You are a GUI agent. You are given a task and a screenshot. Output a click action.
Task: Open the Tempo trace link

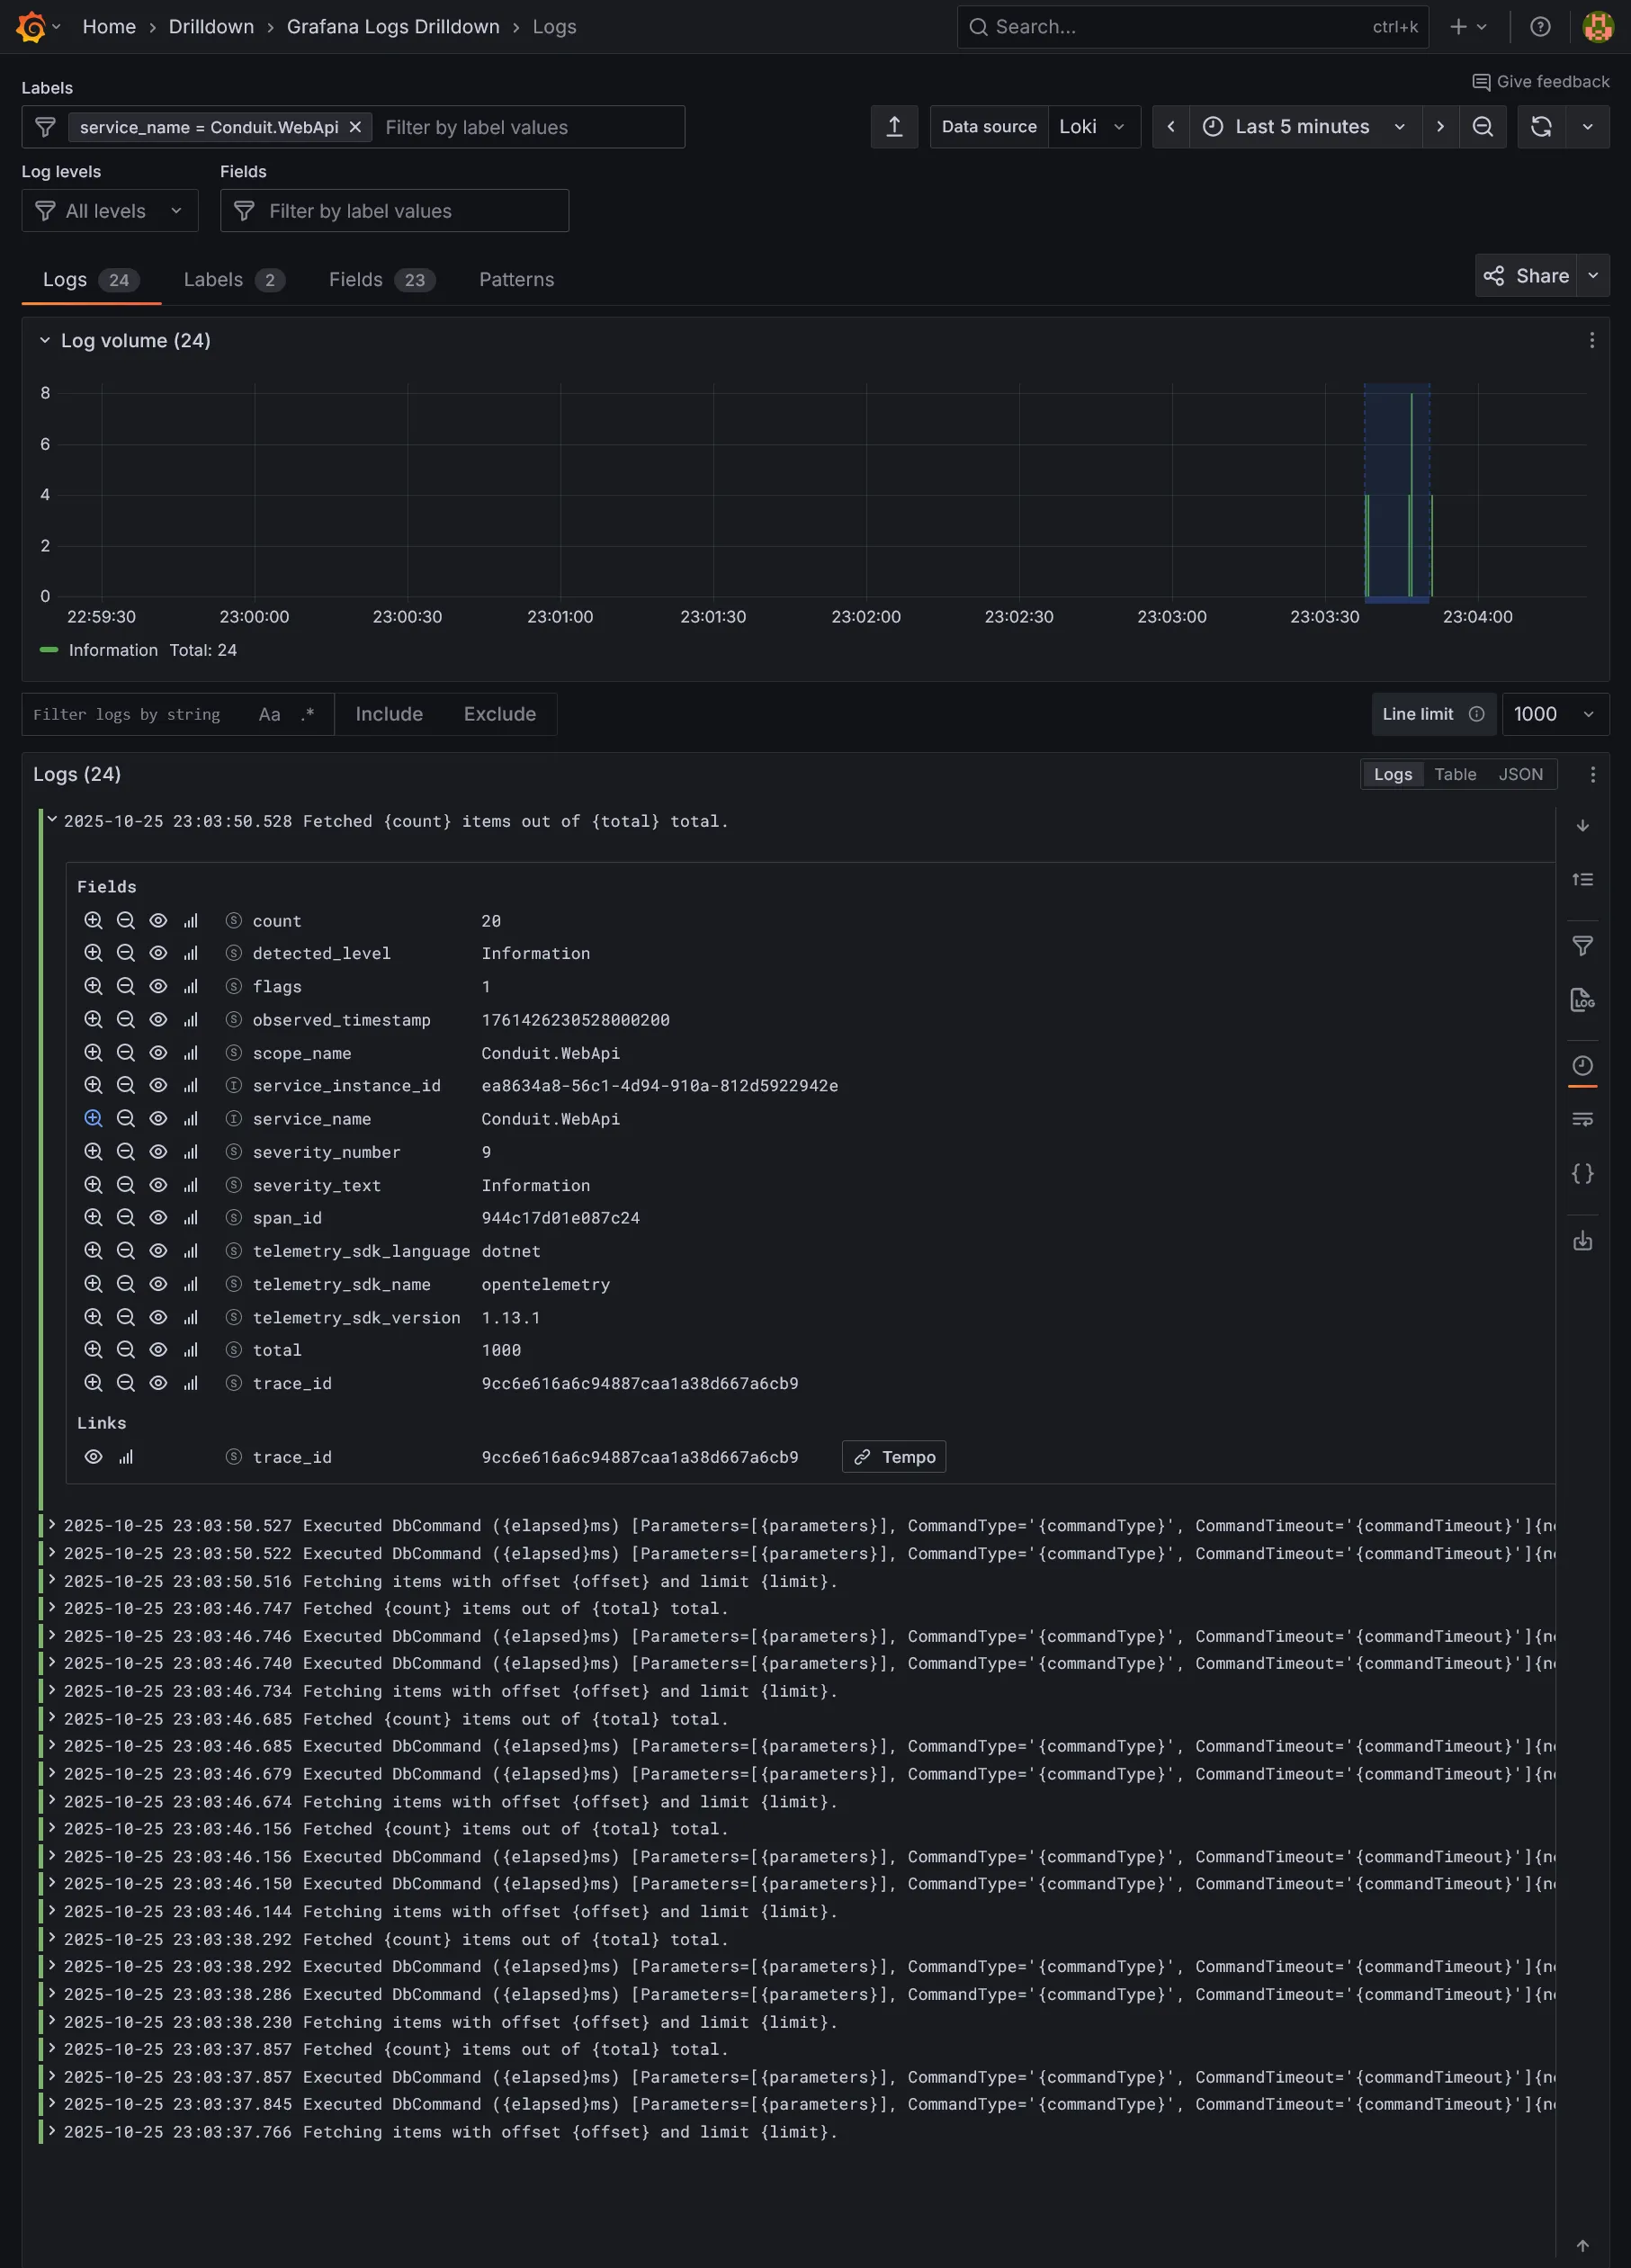point(894,1457)
